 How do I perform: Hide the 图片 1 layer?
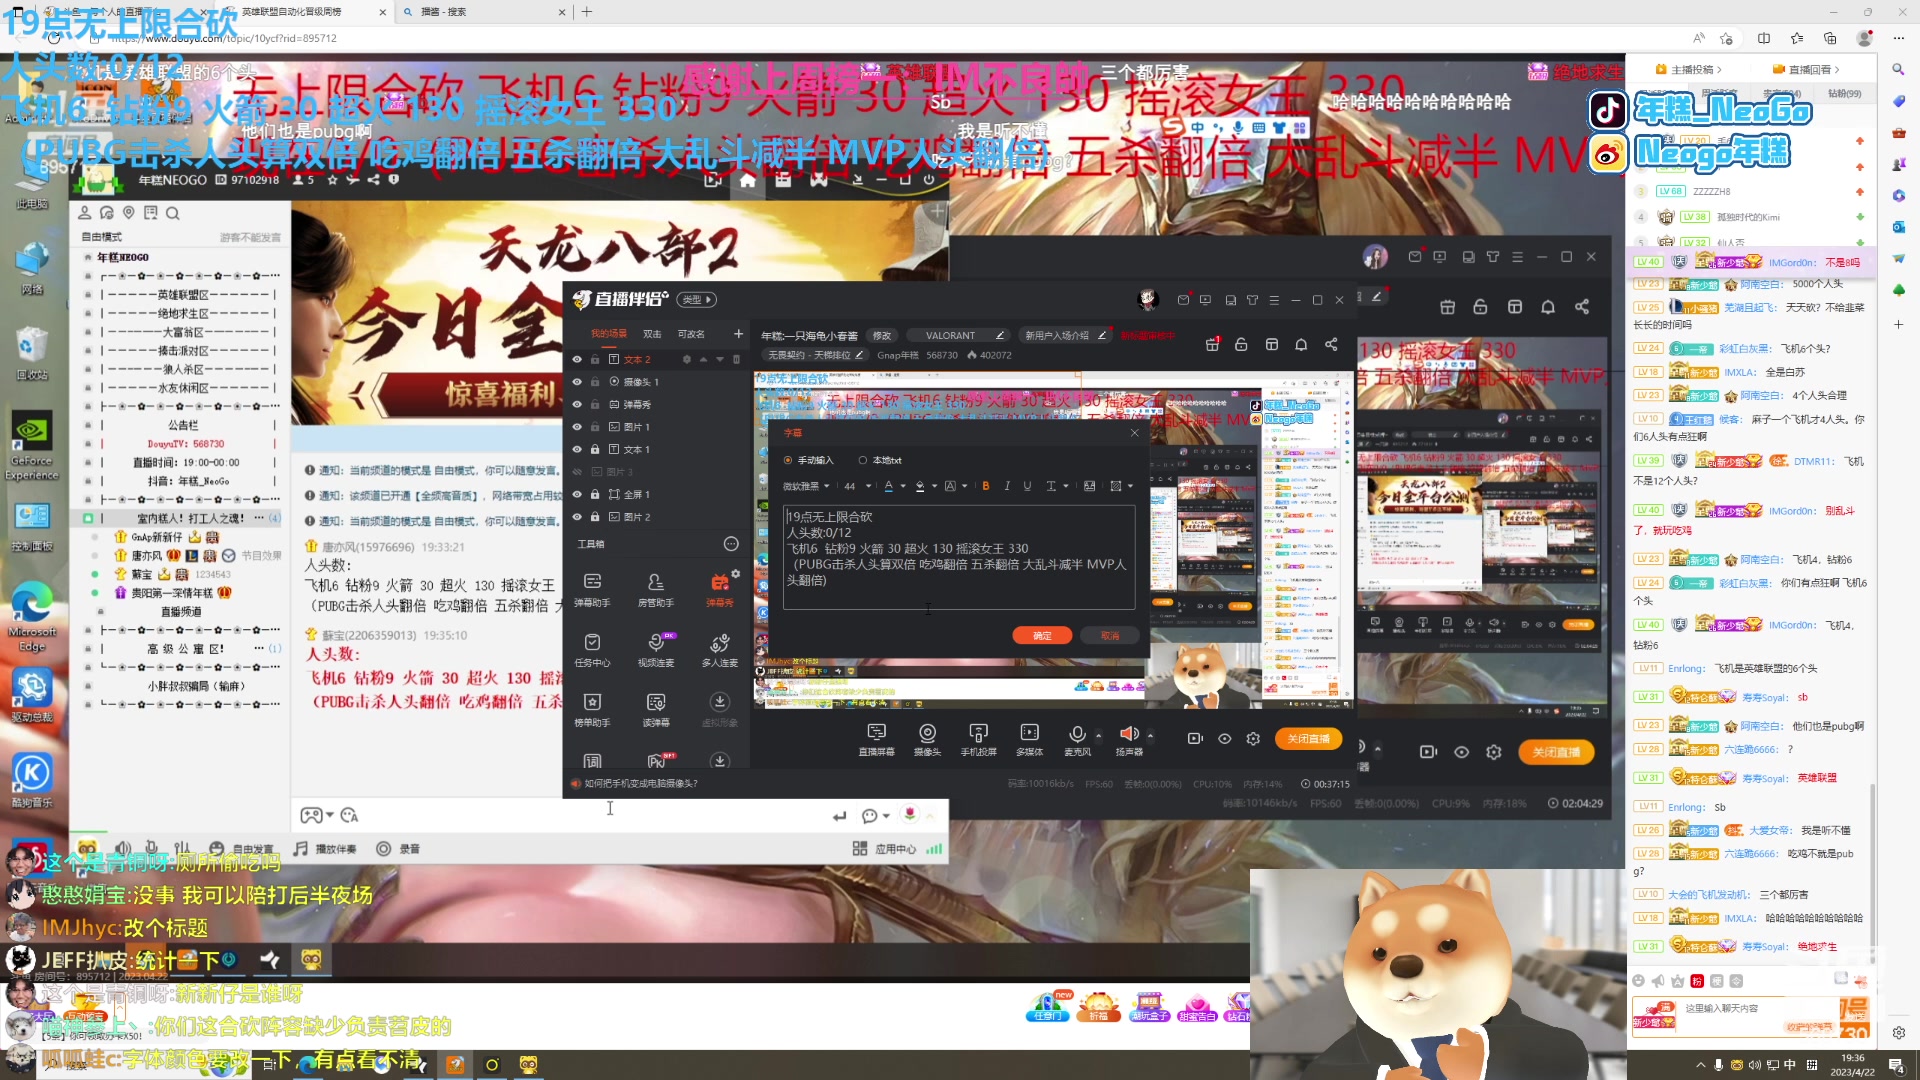577,427
